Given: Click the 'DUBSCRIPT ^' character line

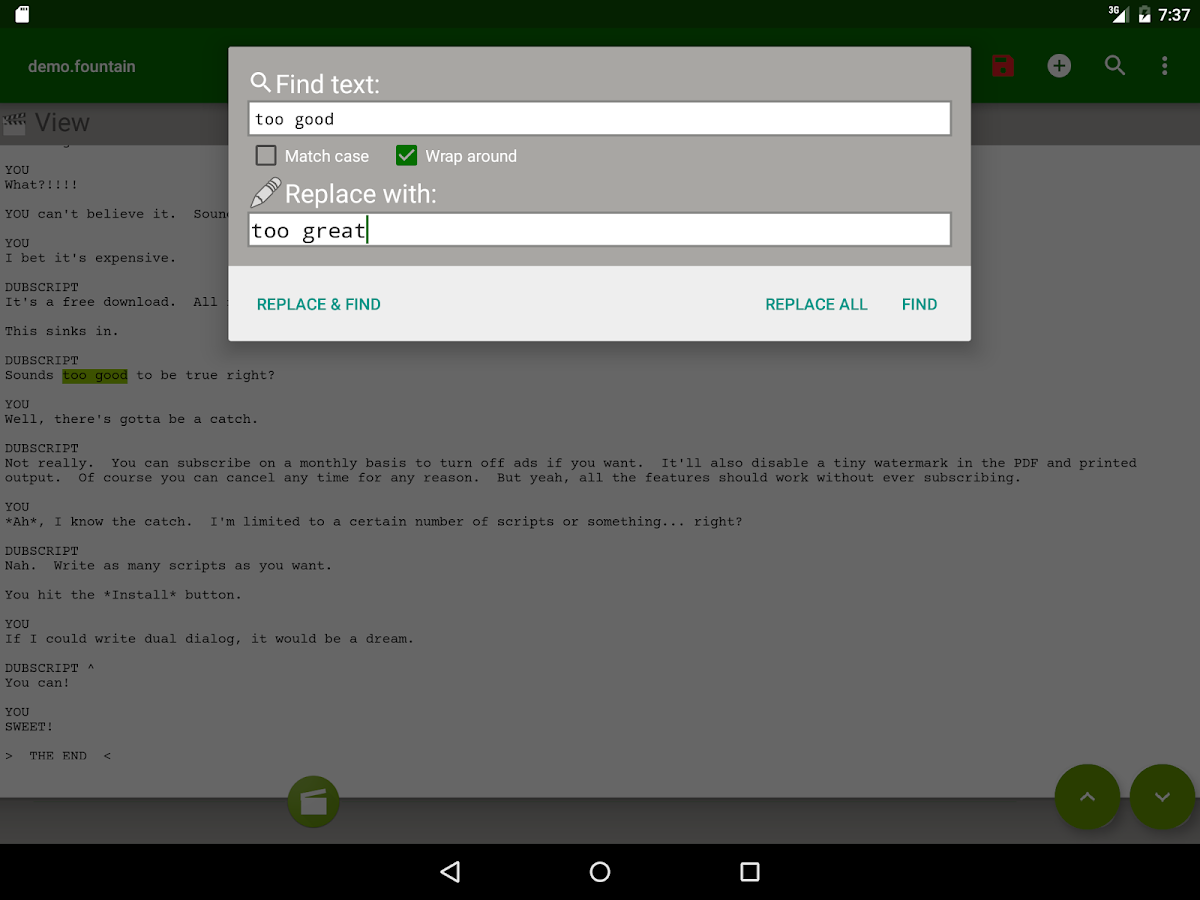Looking at the screenshot, I should click(49, 668).
